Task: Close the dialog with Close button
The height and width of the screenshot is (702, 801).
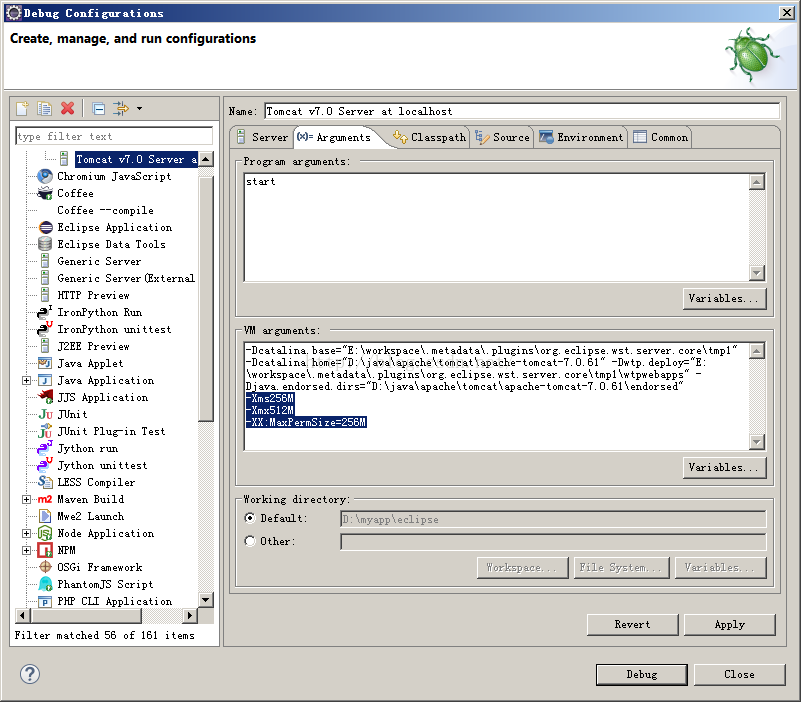Action: (x=739, y=674)
